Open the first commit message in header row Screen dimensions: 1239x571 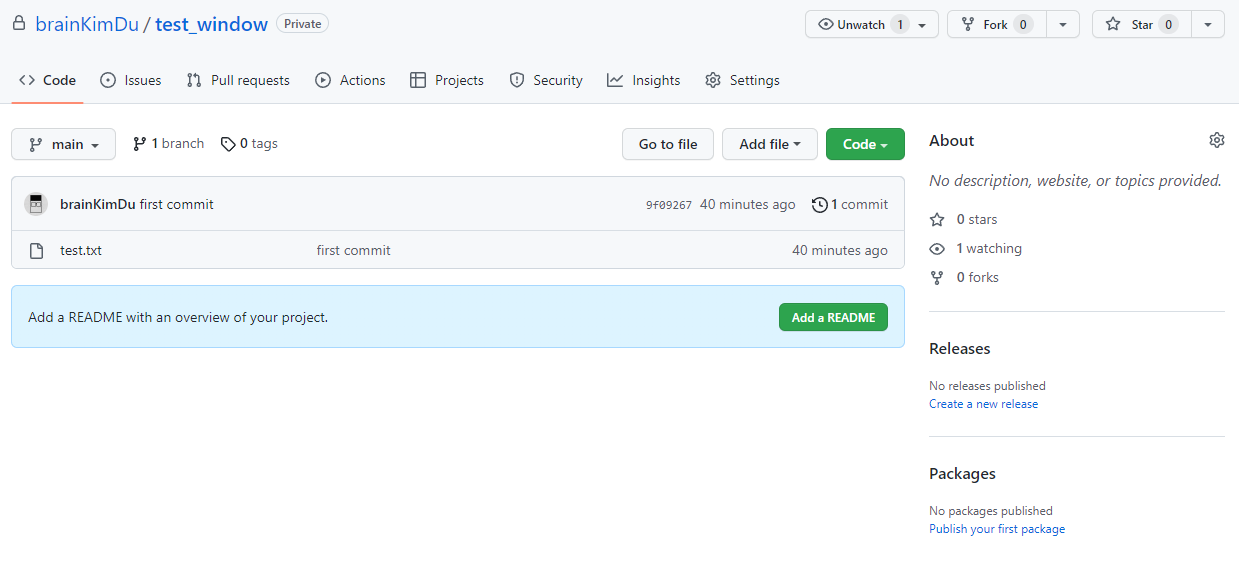pos(177,204)
